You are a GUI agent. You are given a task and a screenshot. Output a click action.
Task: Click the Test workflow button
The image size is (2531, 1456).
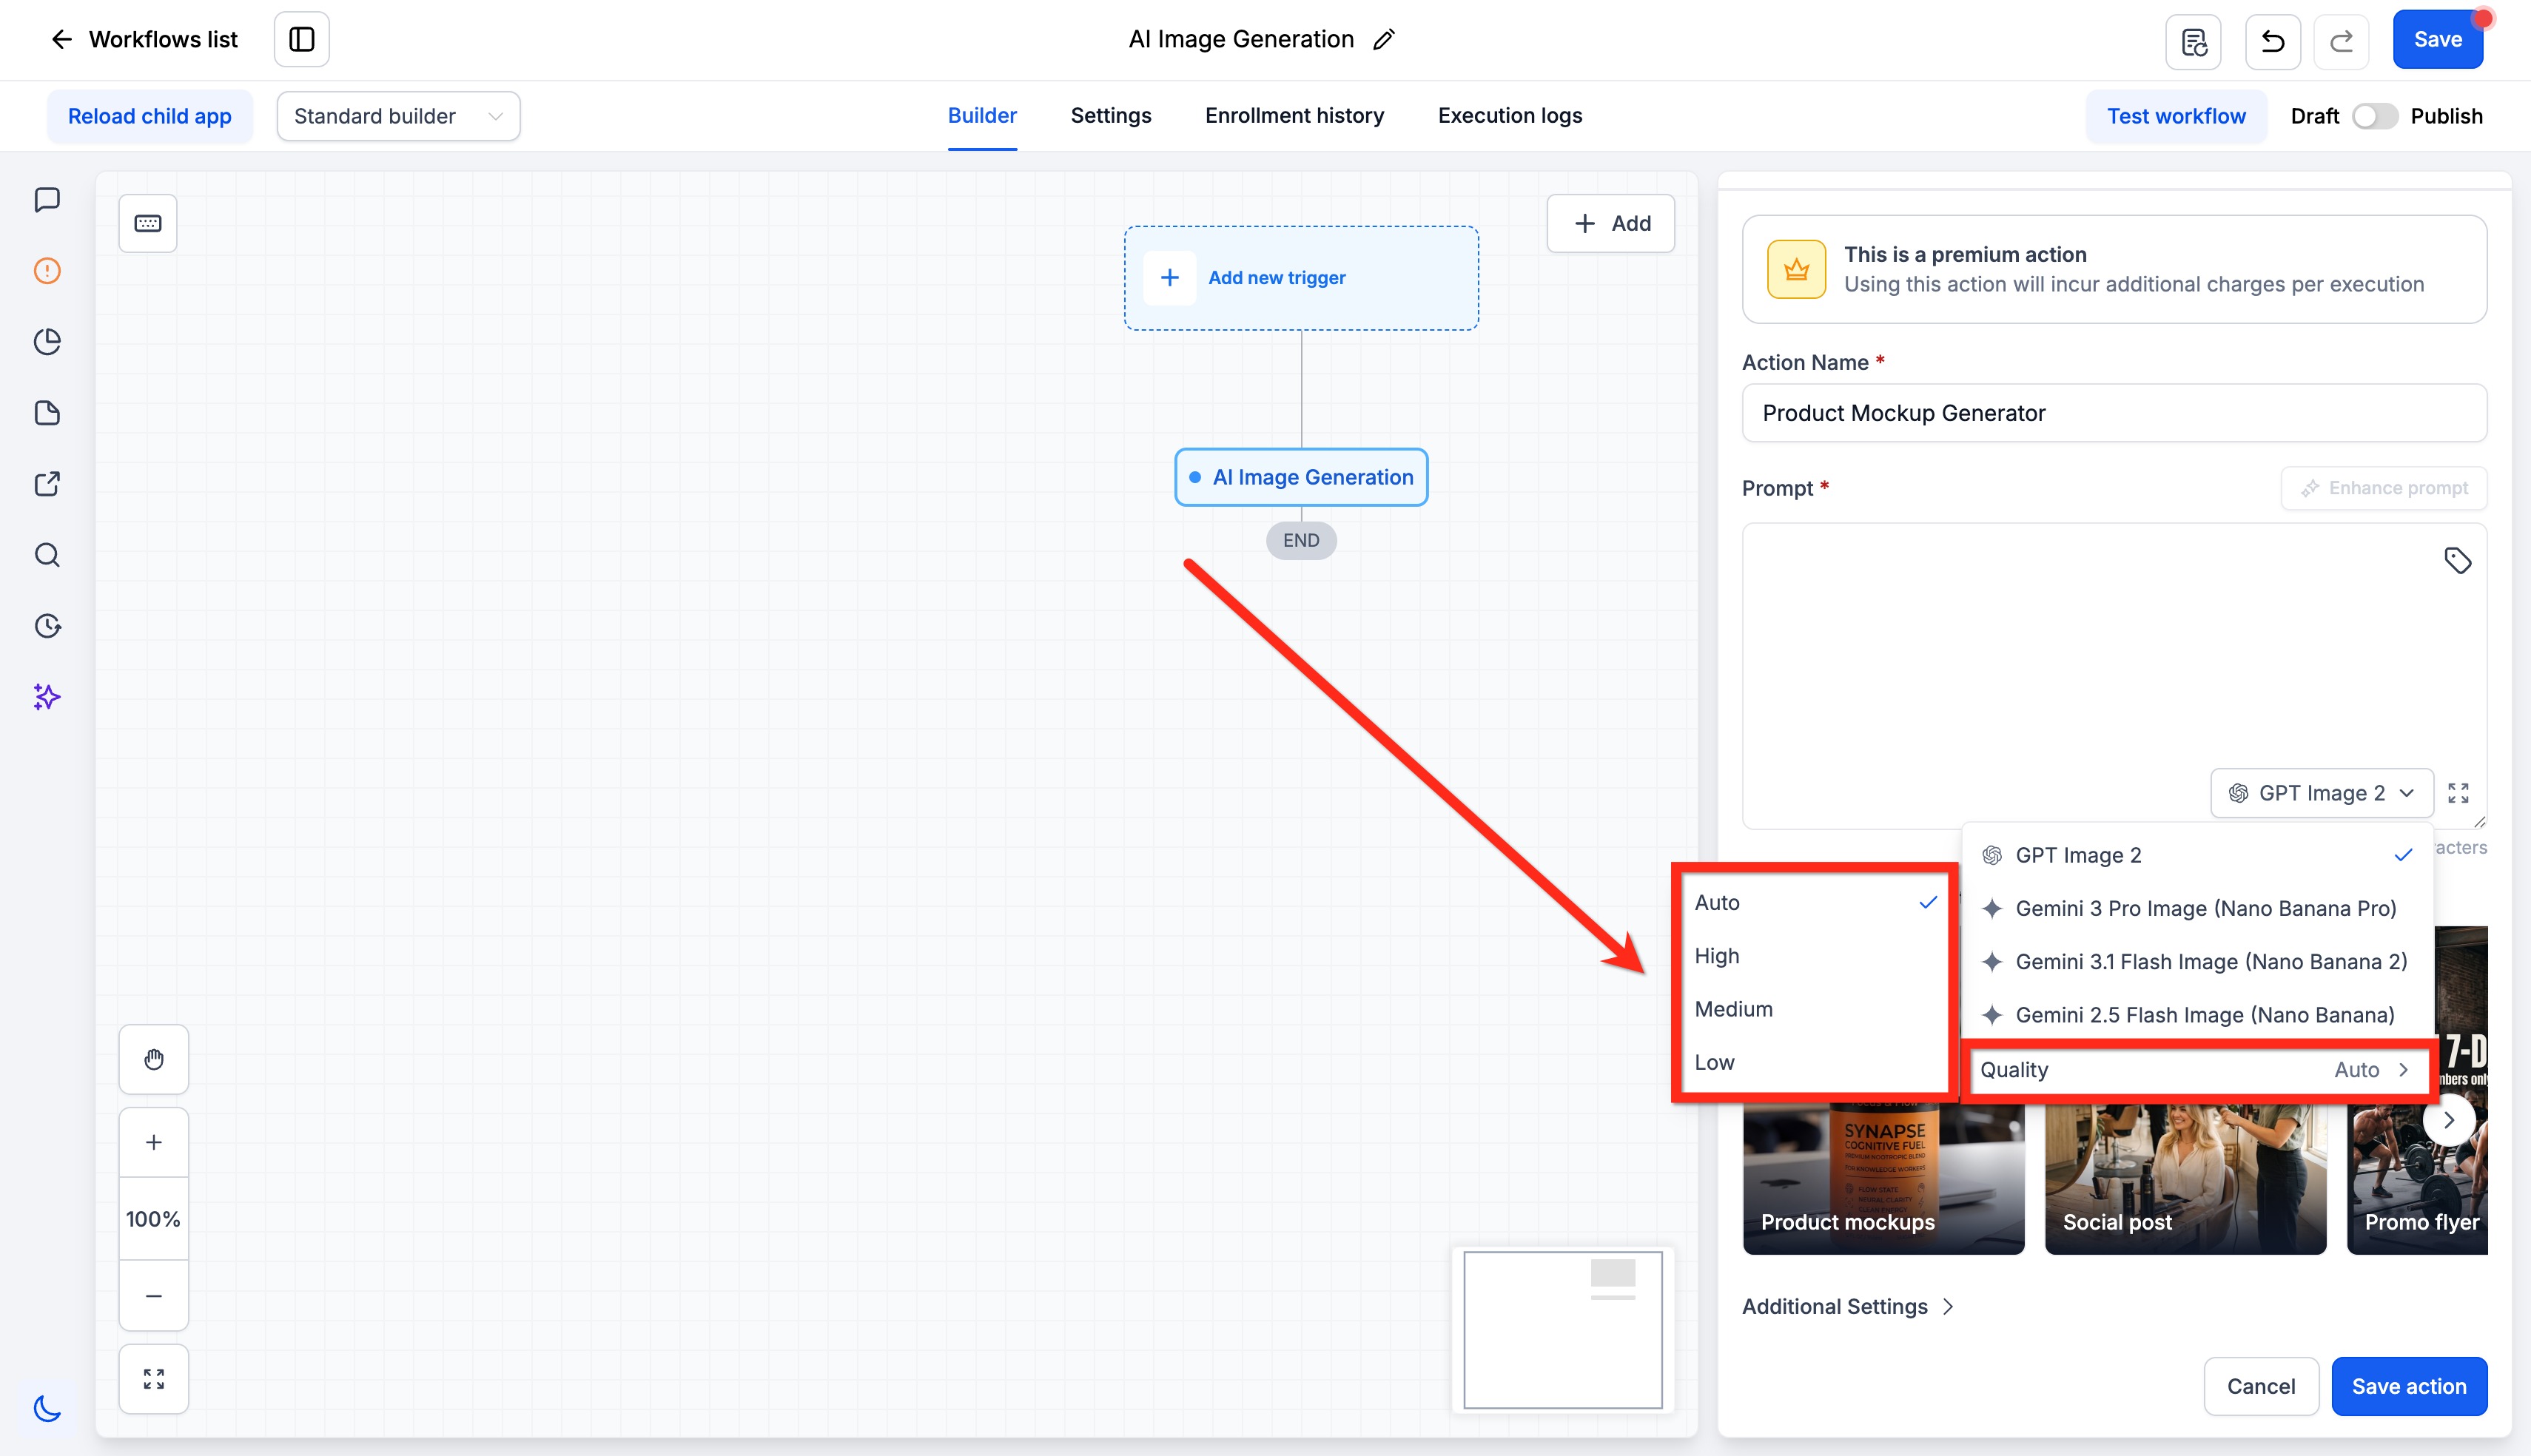click(x=2176, y=116)
